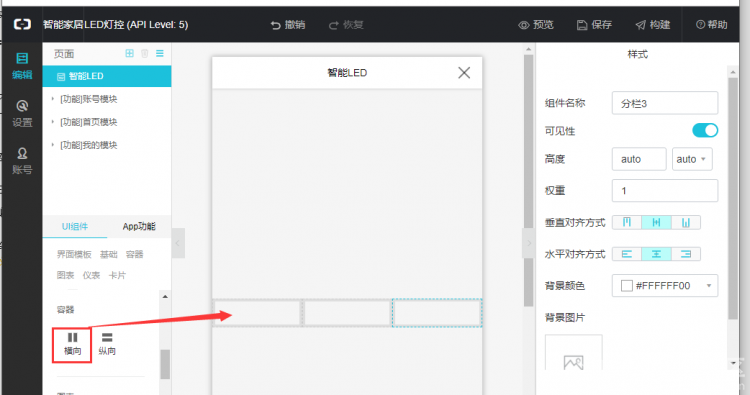Click the delete page trash icon
Viewport: 750px width, 395px height.
(x=144, y=53)
